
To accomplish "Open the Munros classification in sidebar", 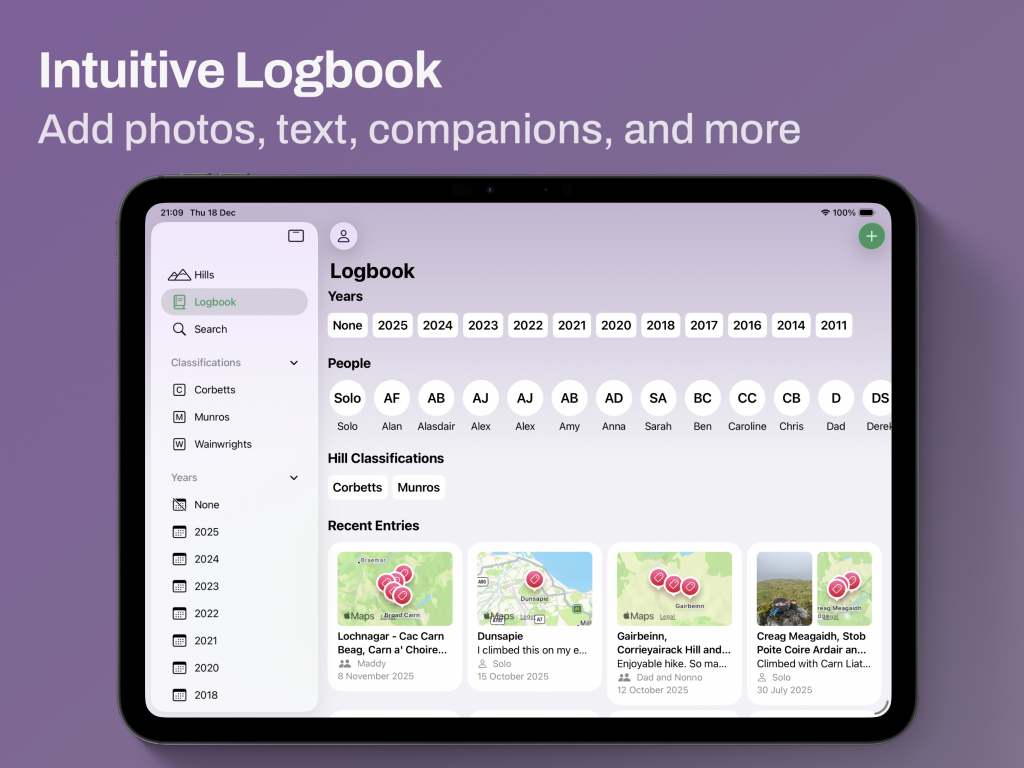I will 211,417.
